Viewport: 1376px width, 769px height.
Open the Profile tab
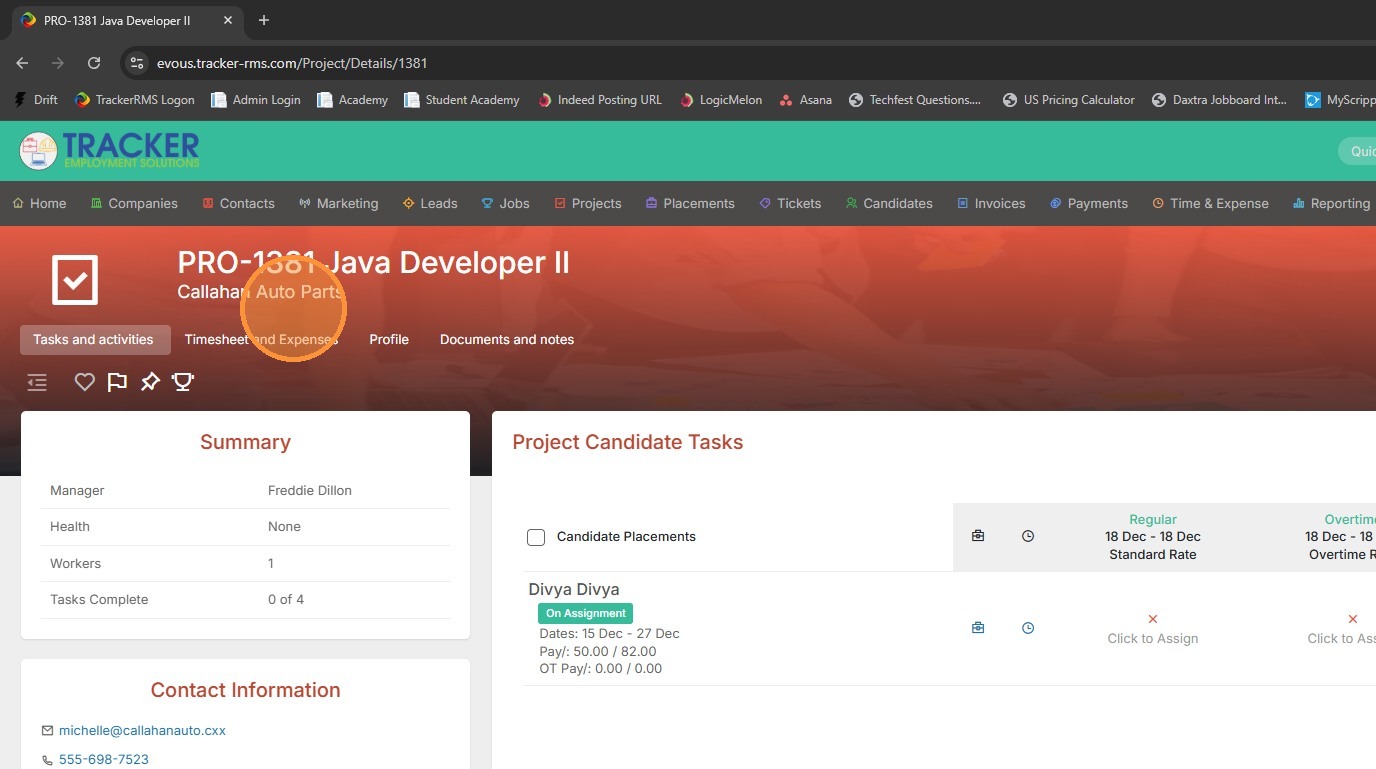(389, 340)
